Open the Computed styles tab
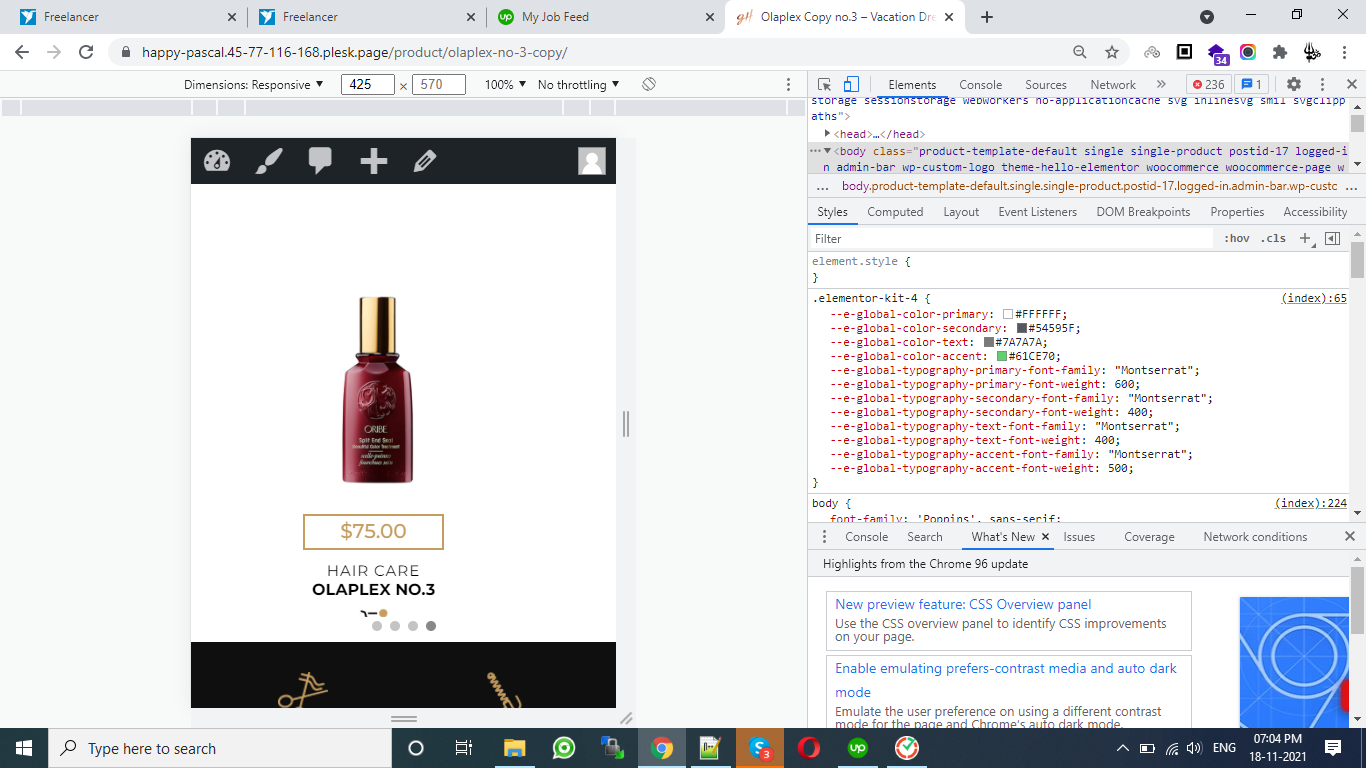Viewport: 1366px width, 768px height. pyautogui.click(x=895, y=212)
